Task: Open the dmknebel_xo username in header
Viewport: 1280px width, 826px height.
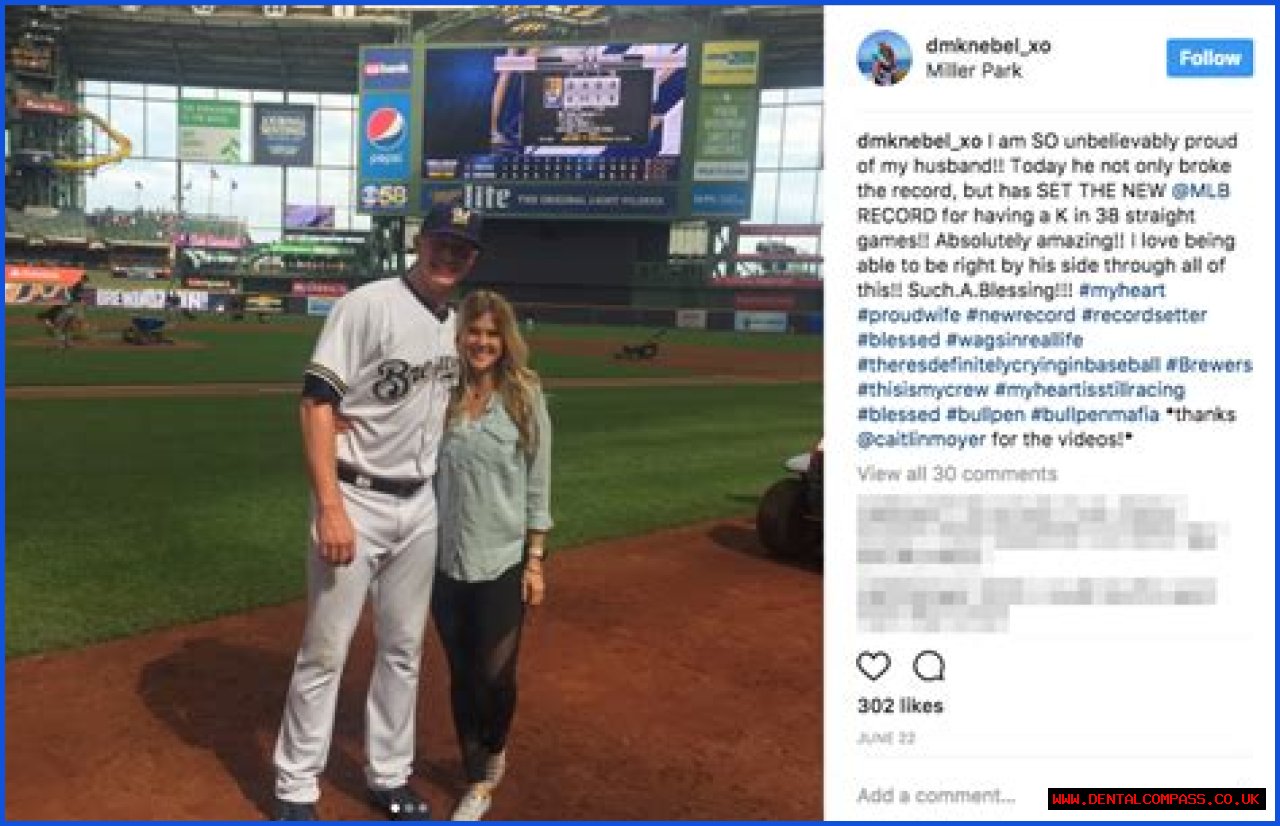Action: 988,46
